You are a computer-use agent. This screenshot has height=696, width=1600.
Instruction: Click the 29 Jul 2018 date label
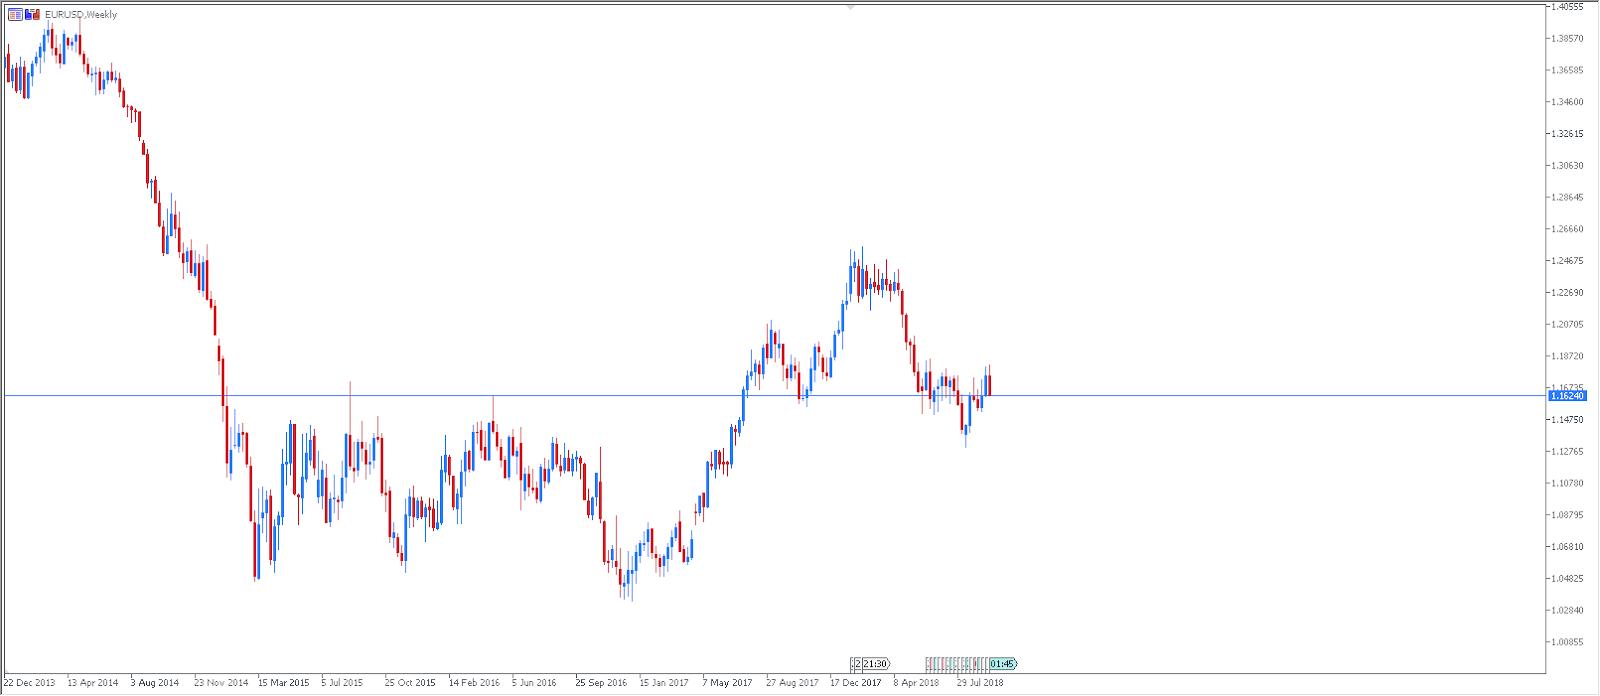point(980,684)
